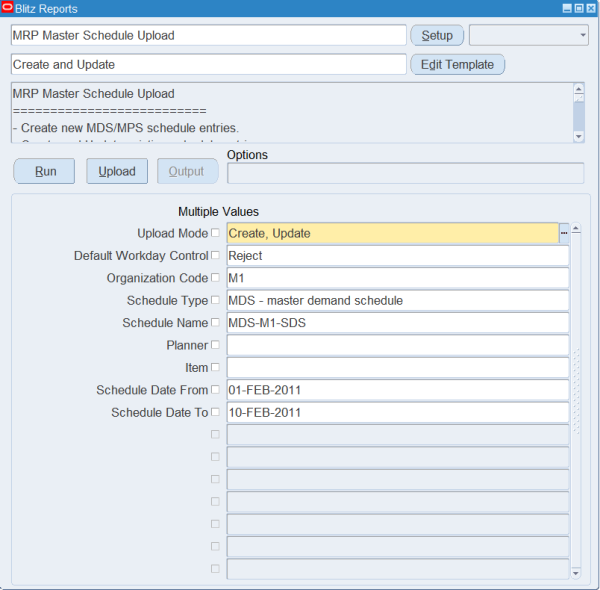600x590 pixels.
Task: Toggle Upload Mode multiple values checkbox
Action: click(215, 233)
